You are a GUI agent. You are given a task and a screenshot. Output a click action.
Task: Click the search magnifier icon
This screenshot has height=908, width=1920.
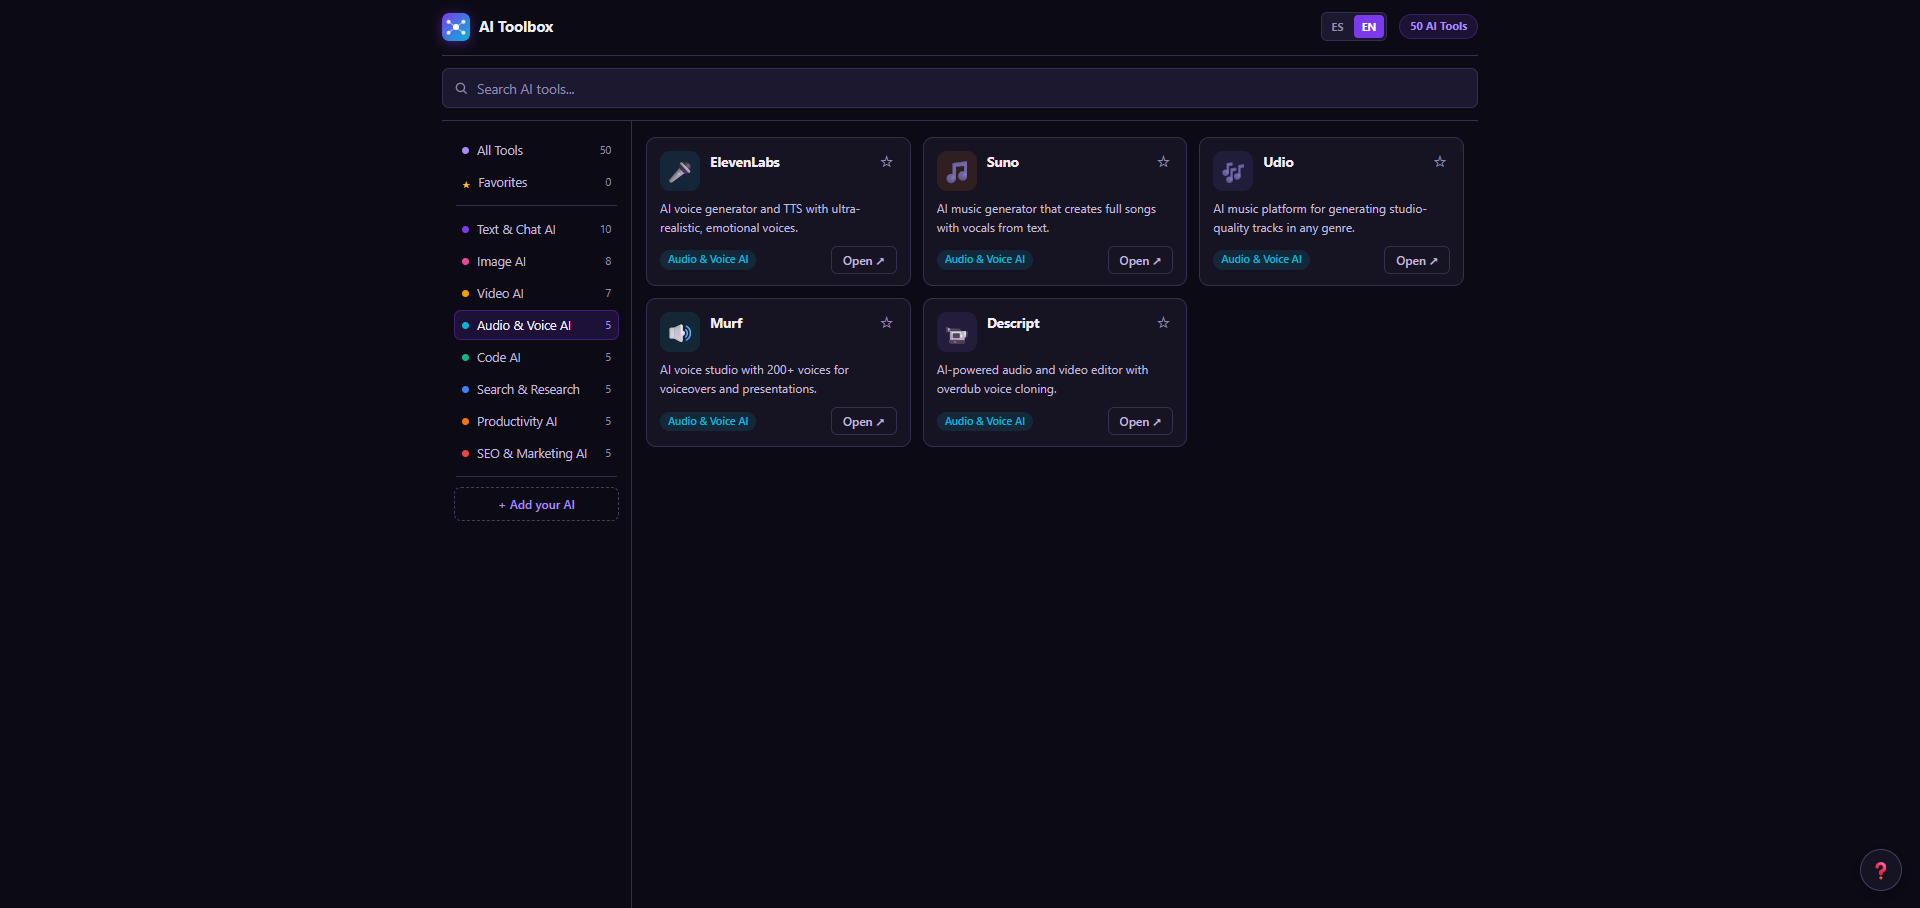coord(461,88)
